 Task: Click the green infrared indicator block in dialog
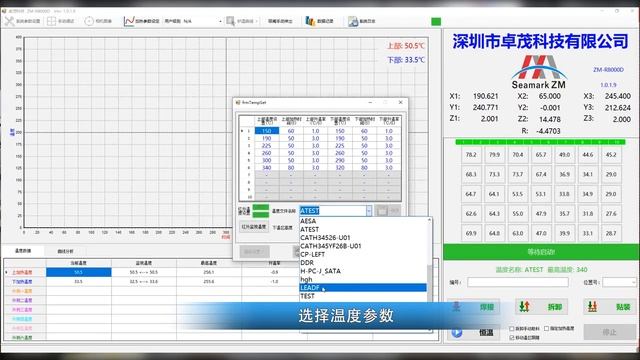click(260, 211)
